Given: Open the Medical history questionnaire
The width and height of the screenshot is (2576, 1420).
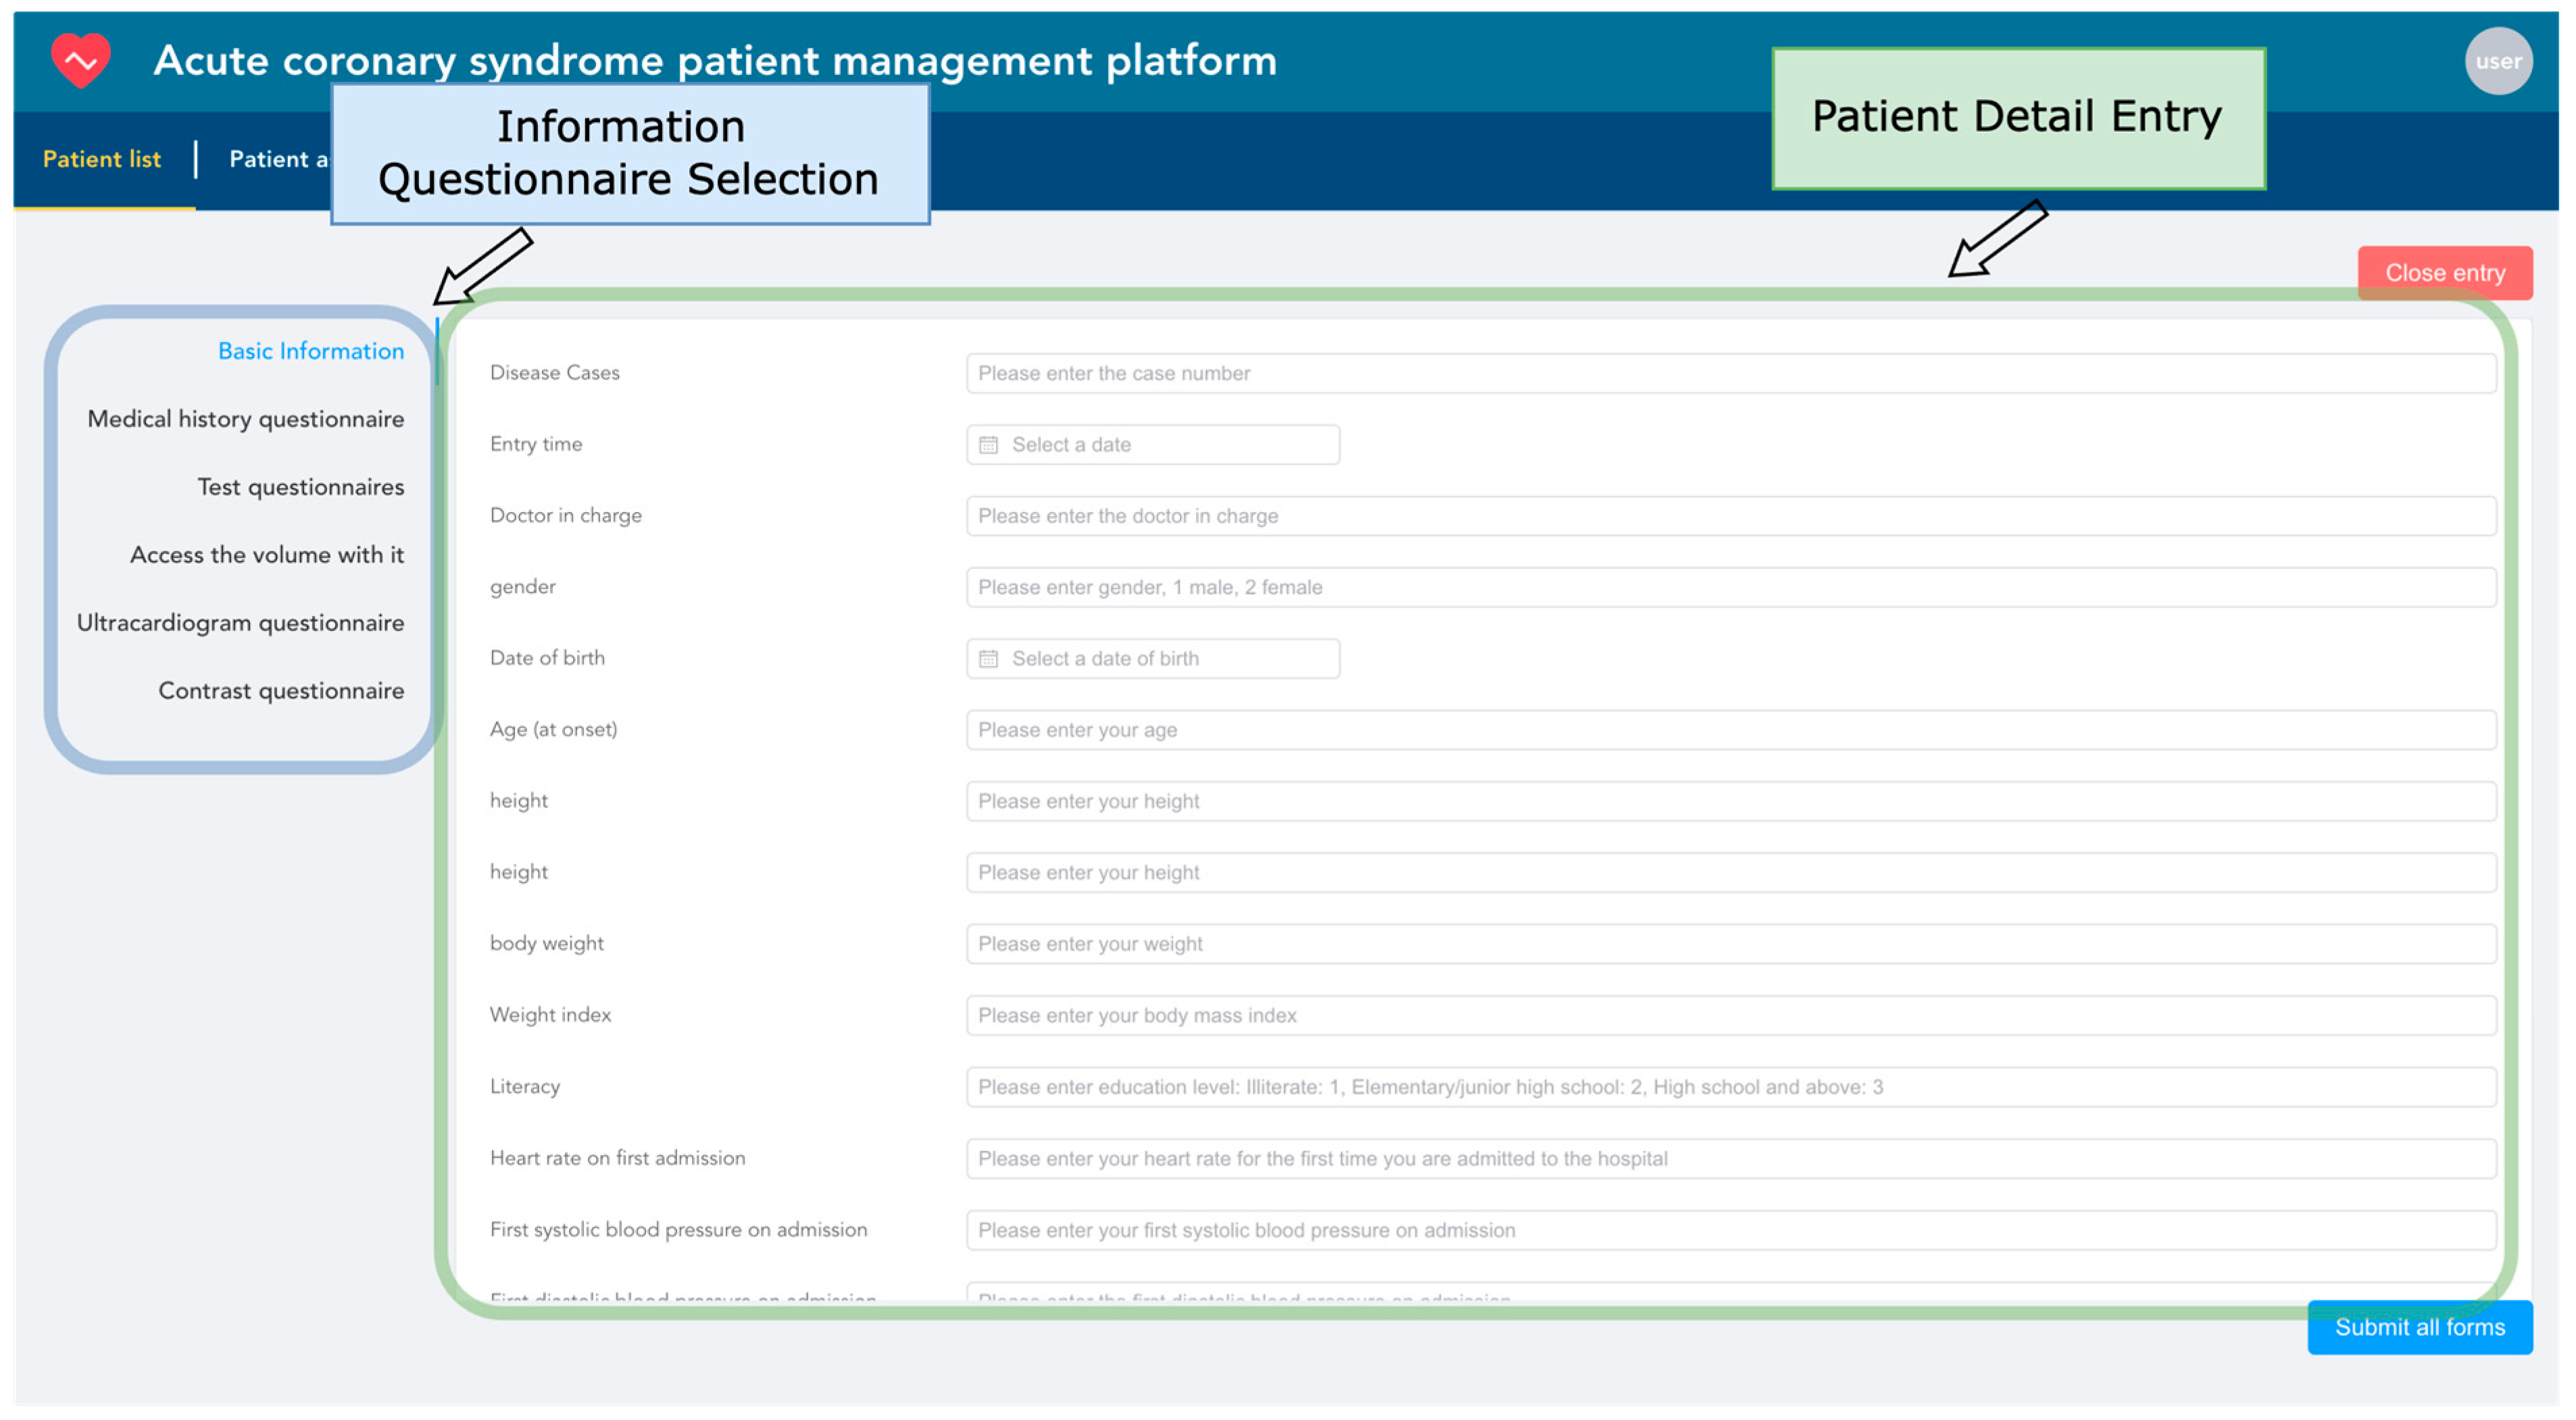Looking at the screenshot, I should (x=246, y=419).
